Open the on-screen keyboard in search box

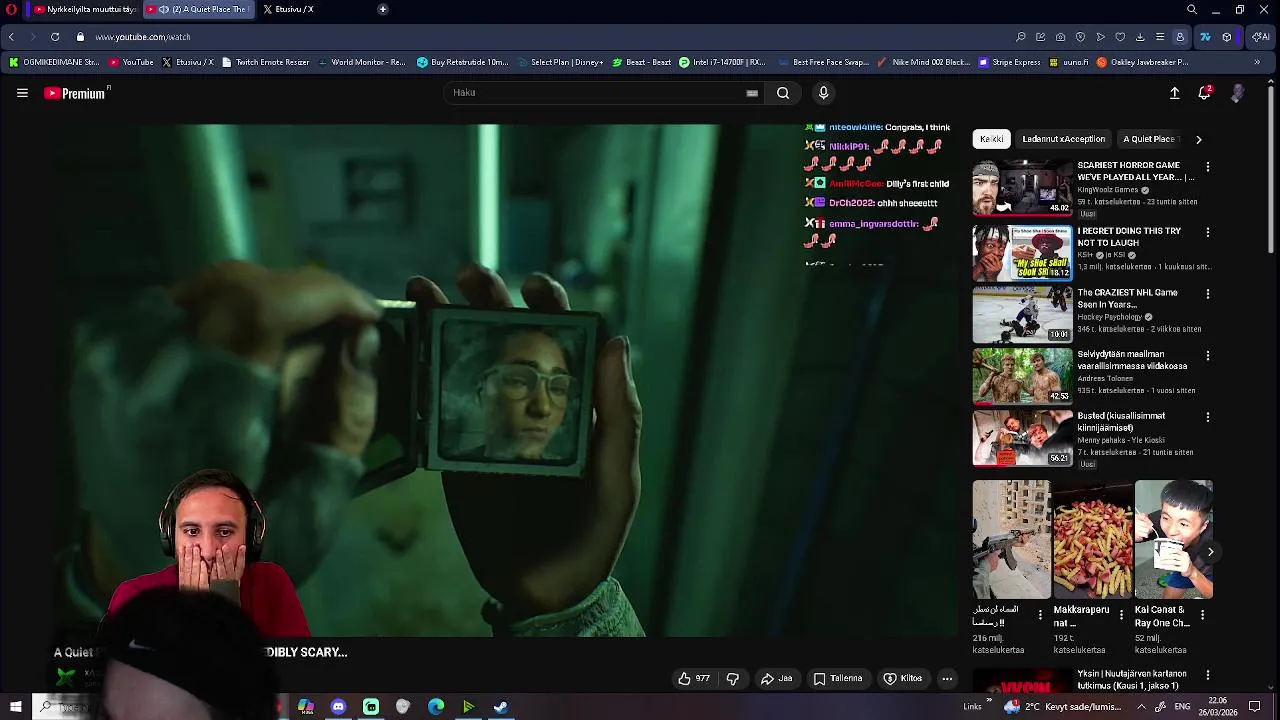tap(752, 93)
